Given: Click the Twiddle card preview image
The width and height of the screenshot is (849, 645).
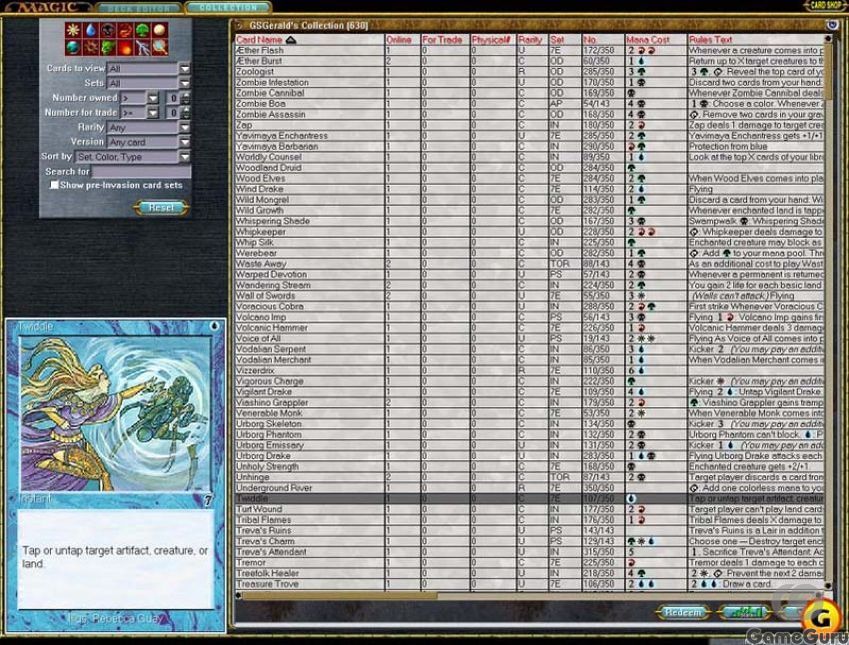Looking at the screenshot, I should point(115,413).
